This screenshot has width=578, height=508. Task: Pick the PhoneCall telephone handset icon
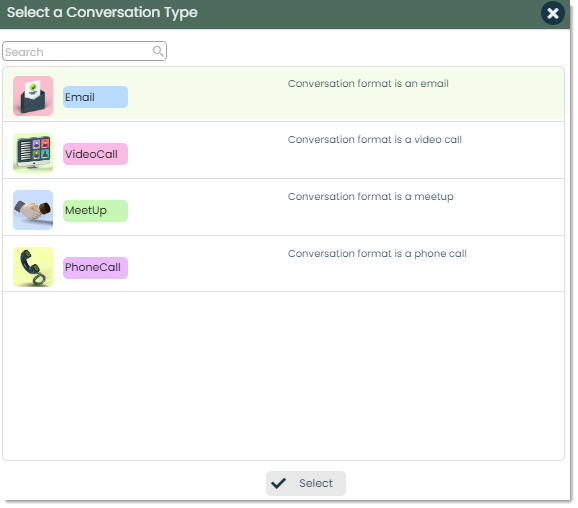[x=33, y=267]
